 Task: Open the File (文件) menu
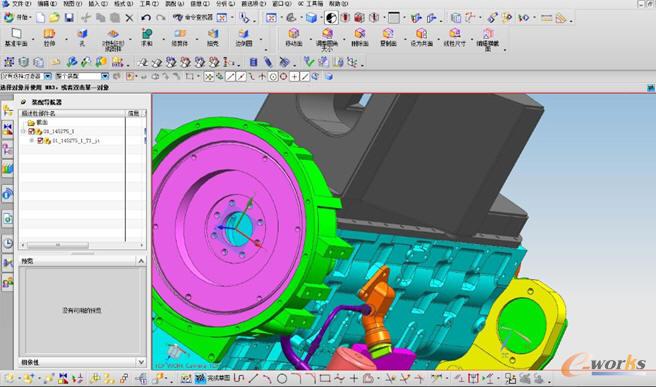click(18, 4)
